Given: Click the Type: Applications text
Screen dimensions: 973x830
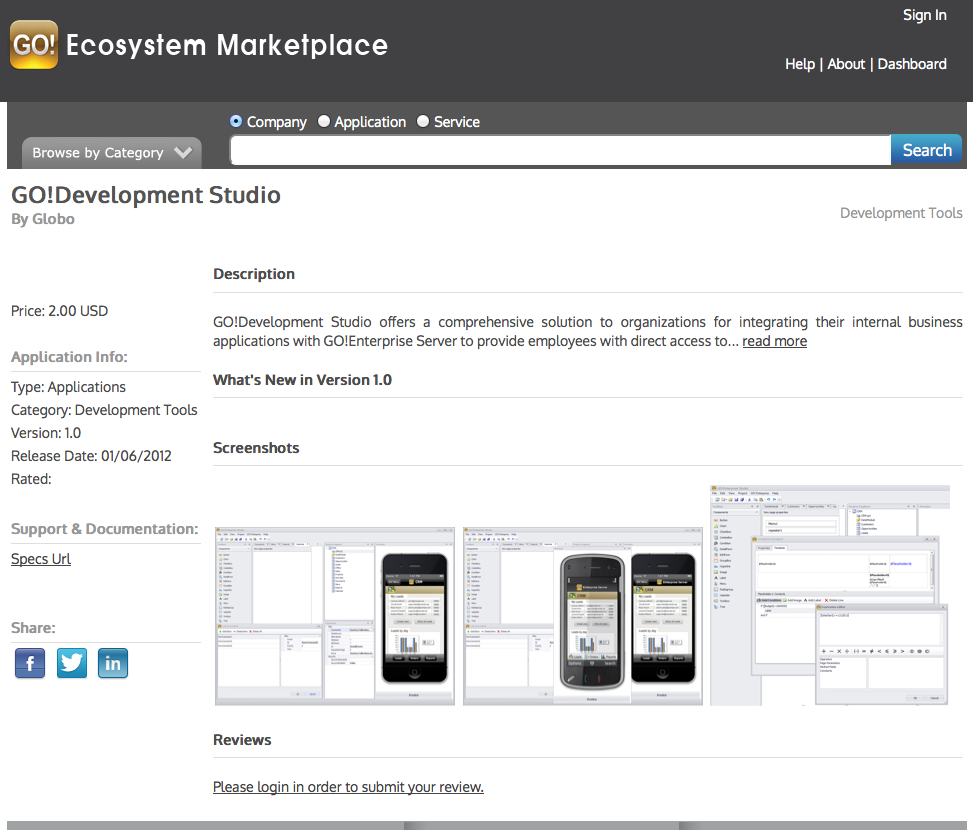Looking at the screenshot, I should click(68, 387).
